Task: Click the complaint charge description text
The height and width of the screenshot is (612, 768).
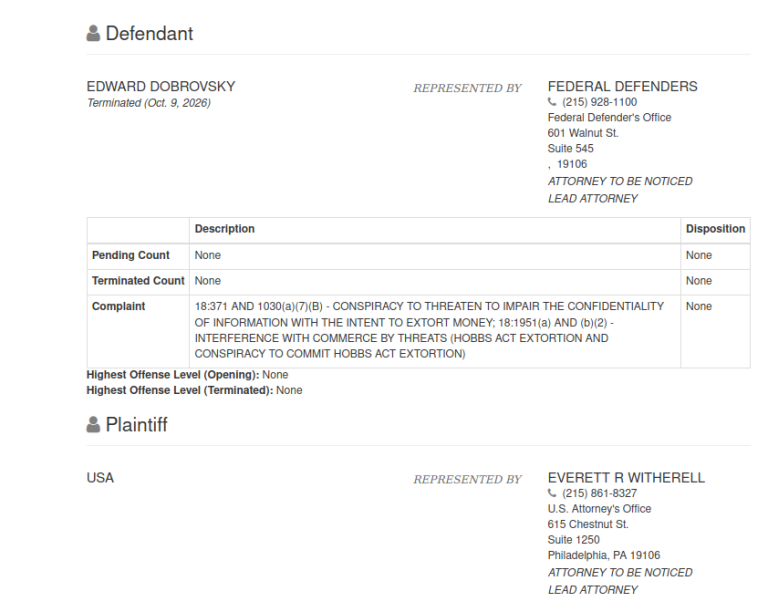Action: pyautogui.click(x=429, y=330)
